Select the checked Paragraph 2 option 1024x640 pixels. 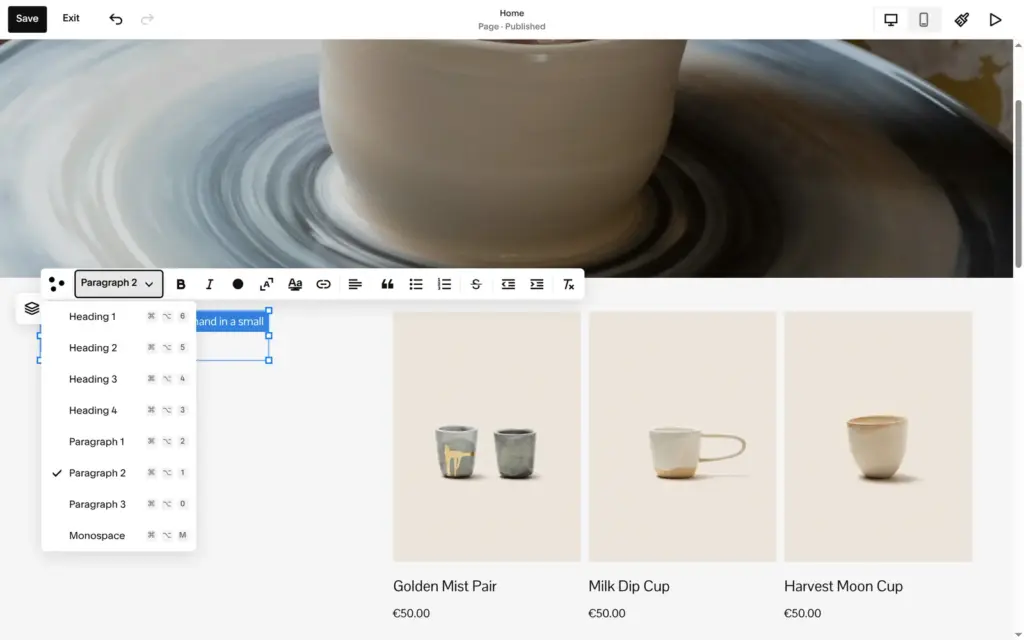click(119, 473)
